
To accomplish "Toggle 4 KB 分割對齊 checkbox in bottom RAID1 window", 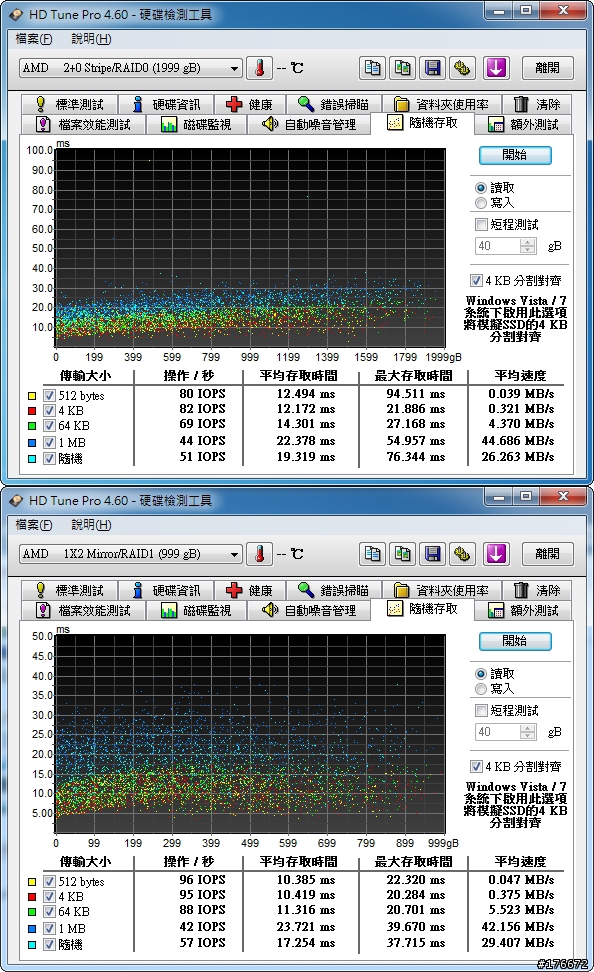I will click(476, 767).
